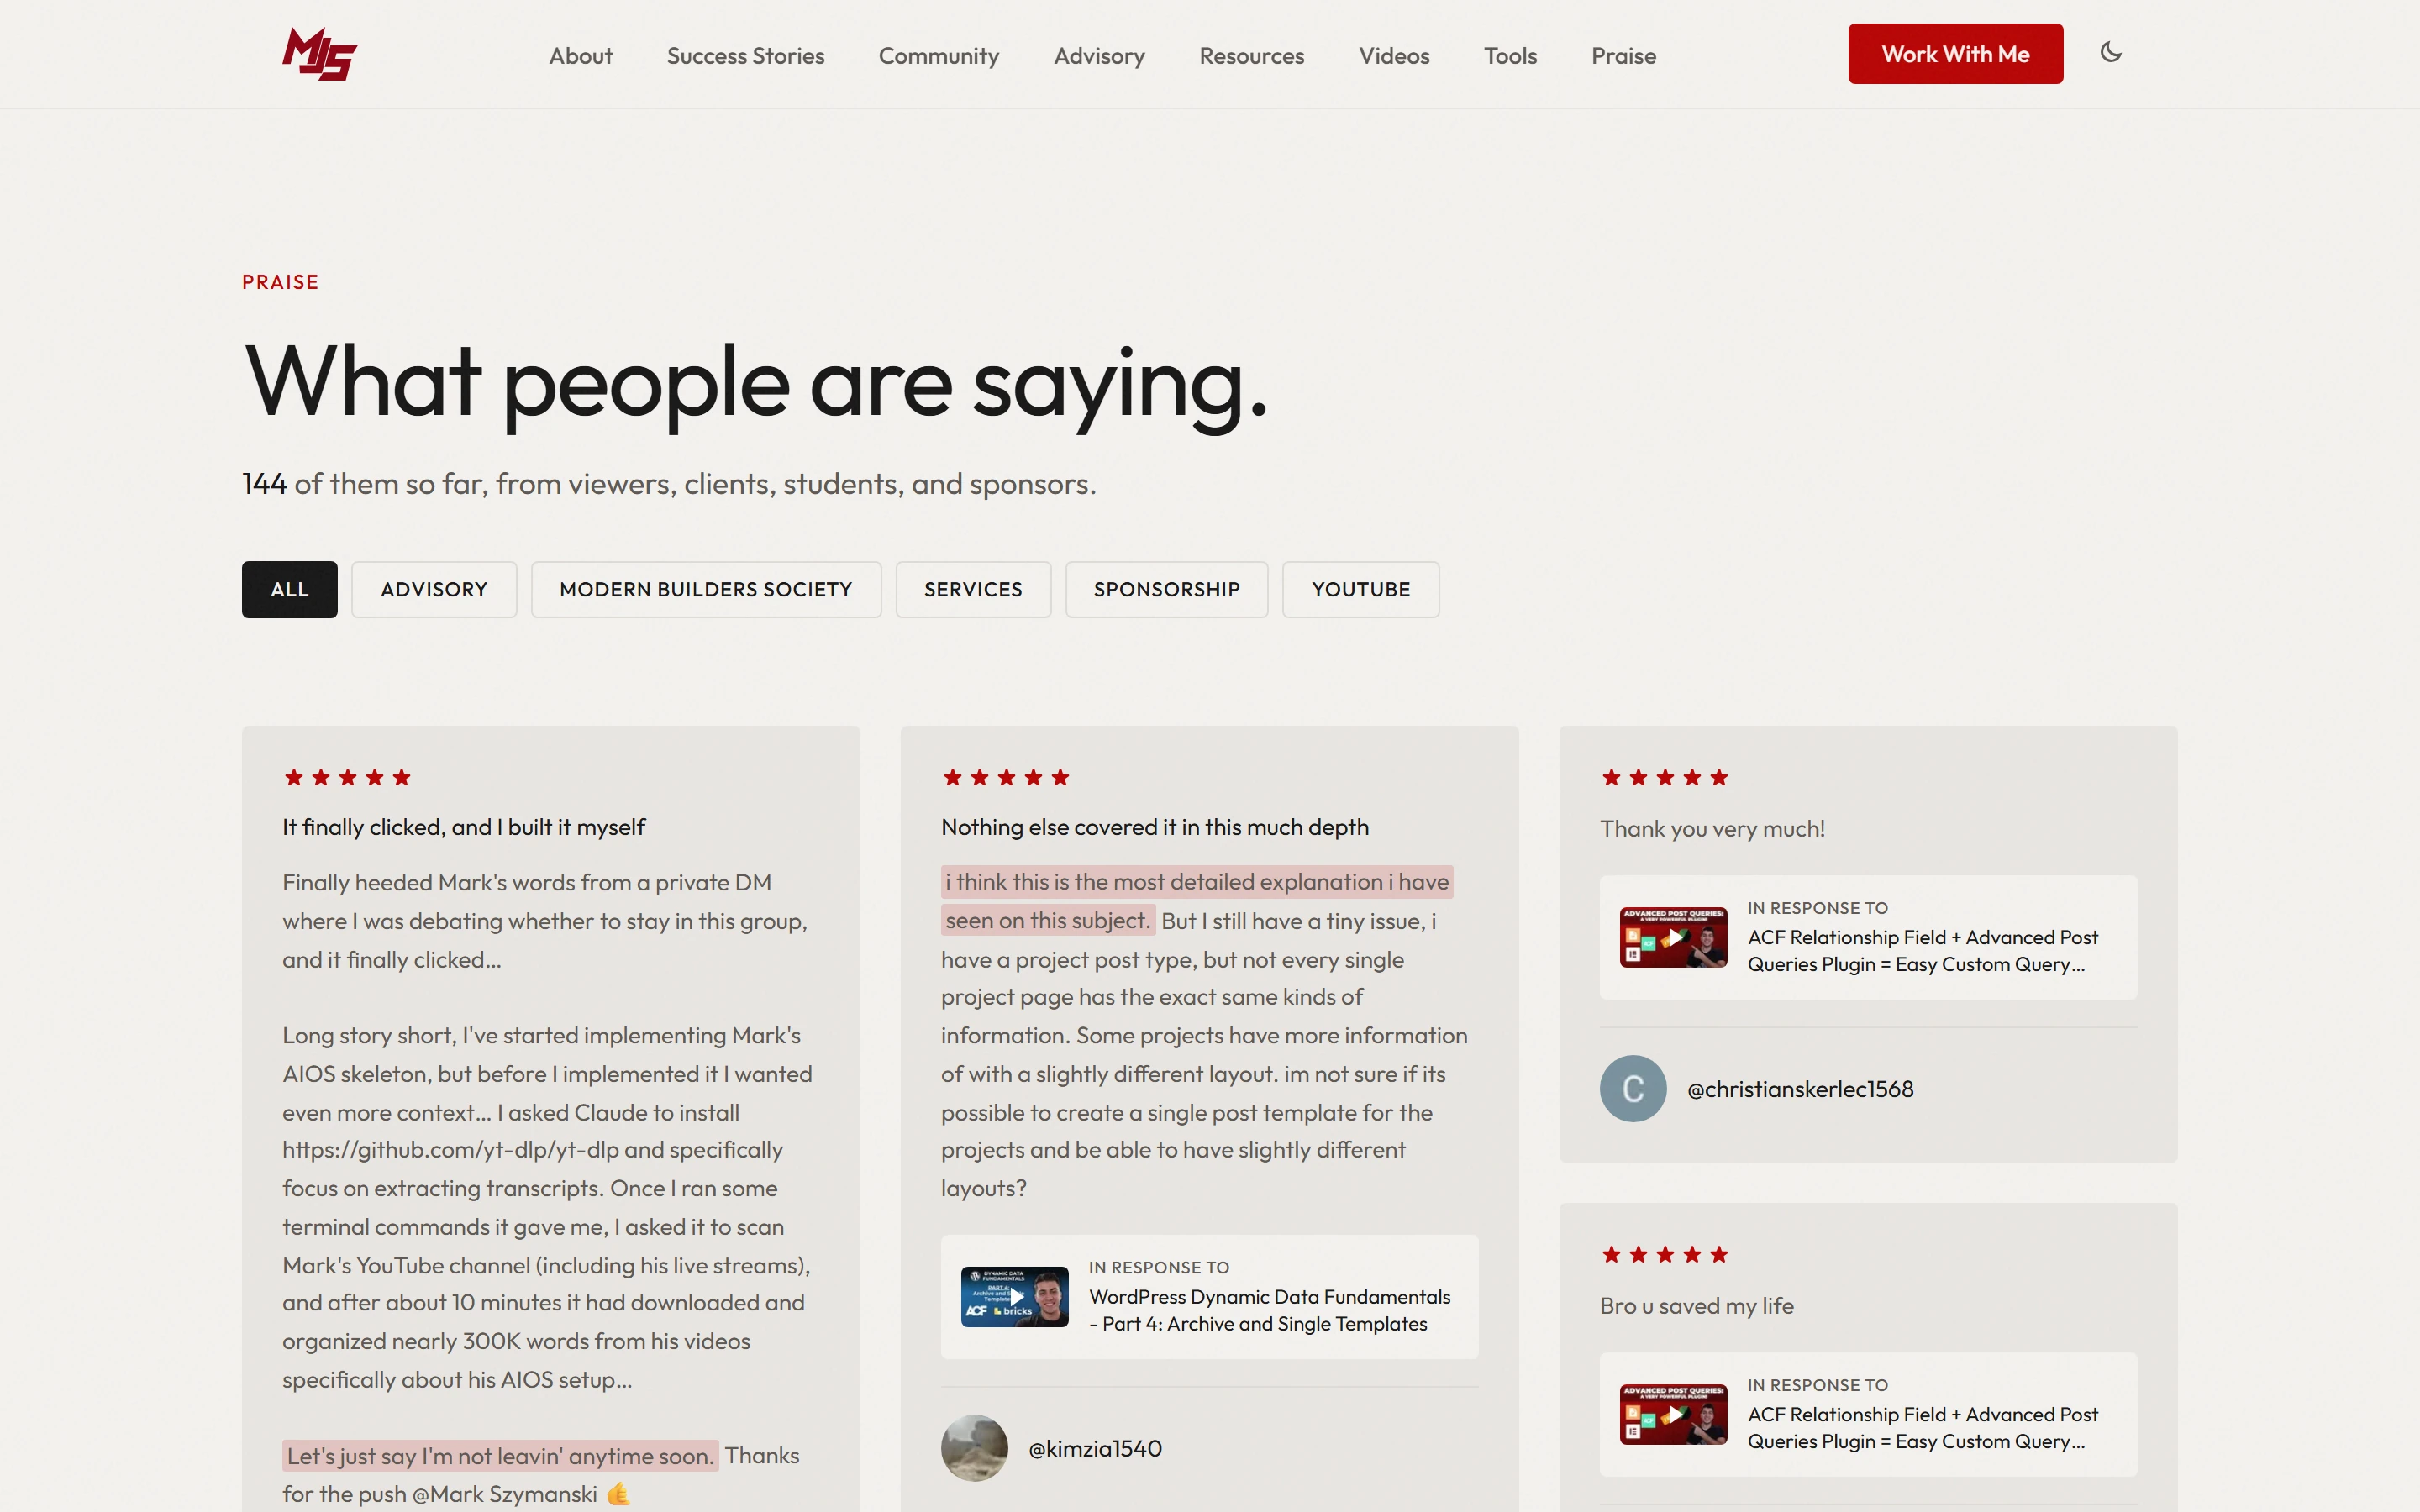Open WordPress Dynamic Data Fundamentals video thumbnail
The width and height of the screenshot is (2420, 1512).
(x=1014, y=1296)
